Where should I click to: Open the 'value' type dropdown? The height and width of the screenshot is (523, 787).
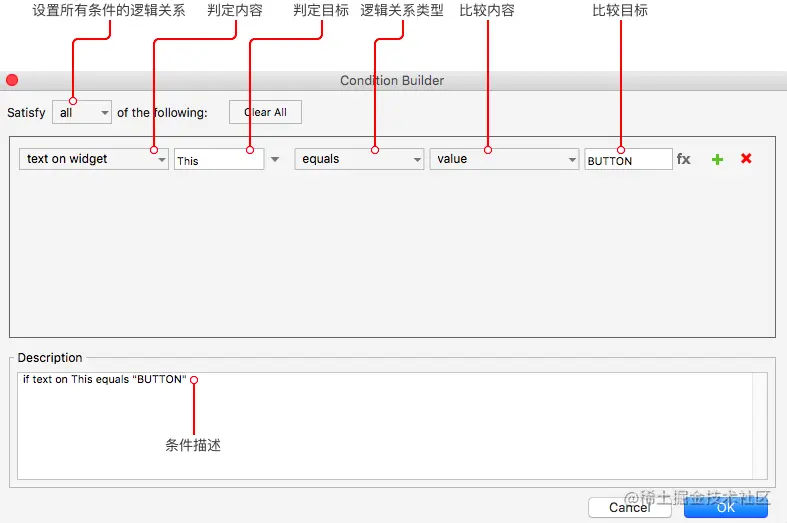(504, 159)
